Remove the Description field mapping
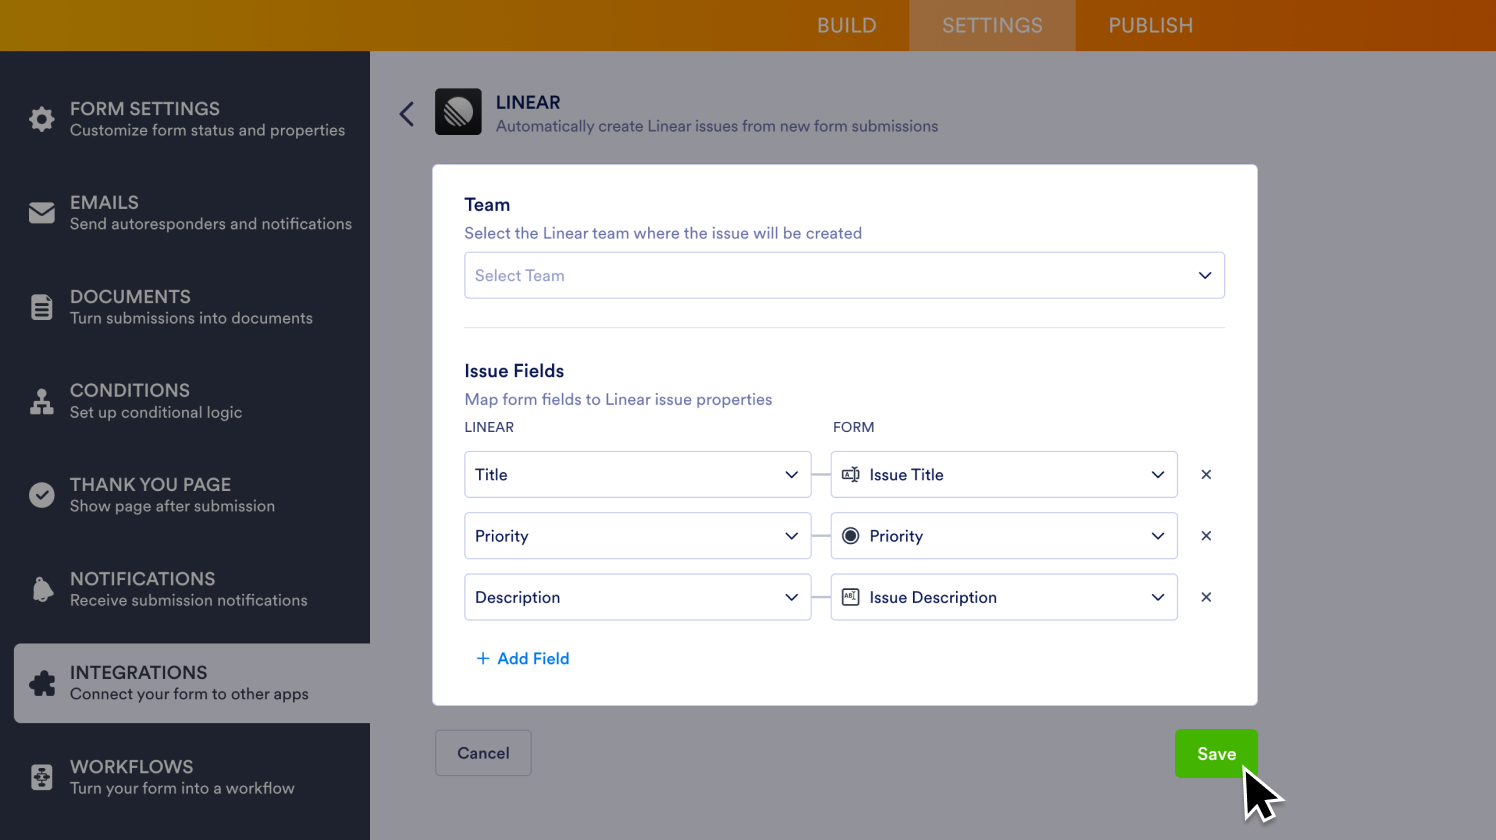Viewport: 1496px width, 840px height. point(1206,597)
